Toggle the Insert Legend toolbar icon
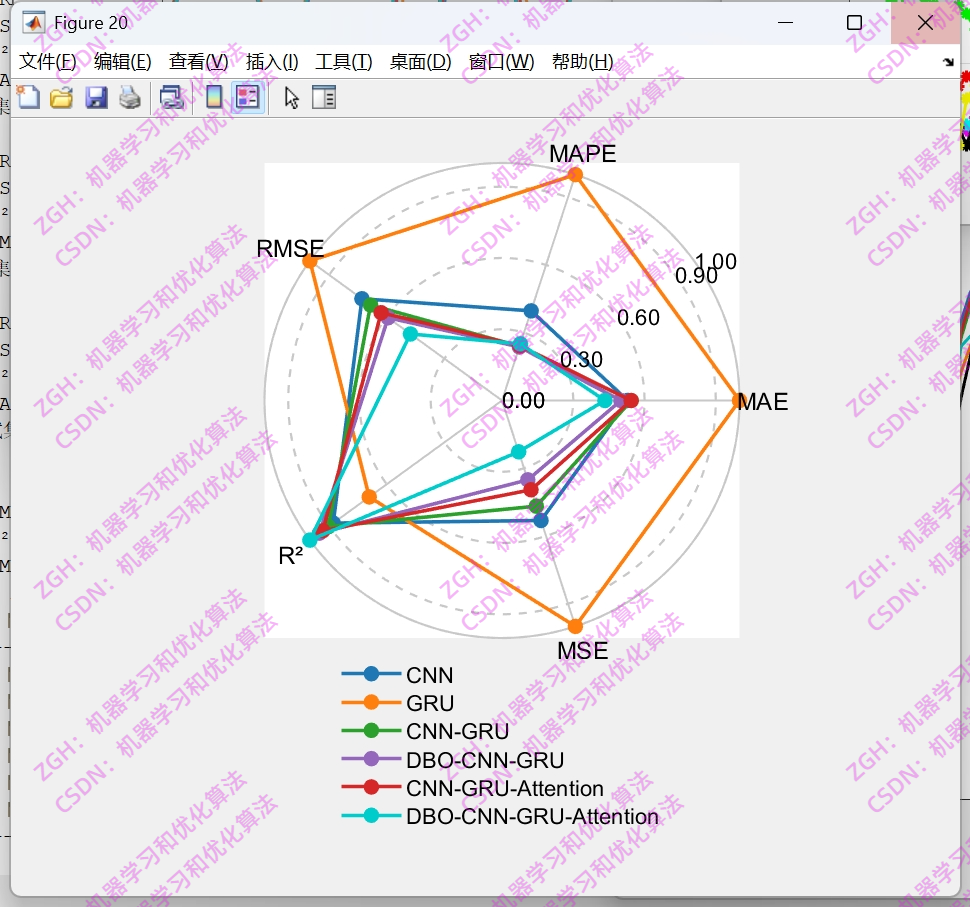The image size is (970, 907). [247, 98]
